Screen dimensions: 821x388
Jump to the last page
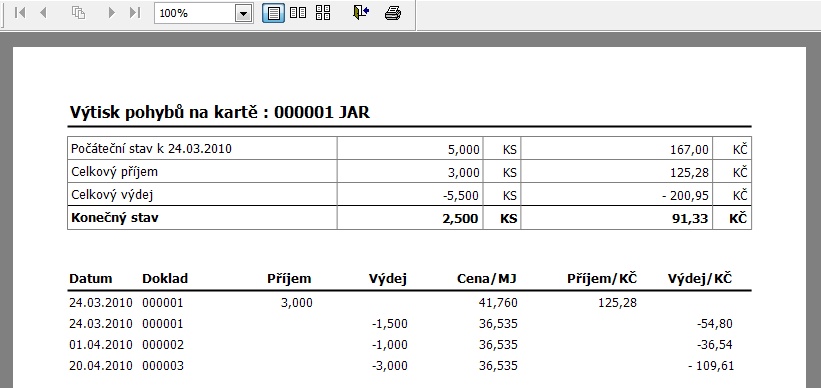click(x=135, y=13)
